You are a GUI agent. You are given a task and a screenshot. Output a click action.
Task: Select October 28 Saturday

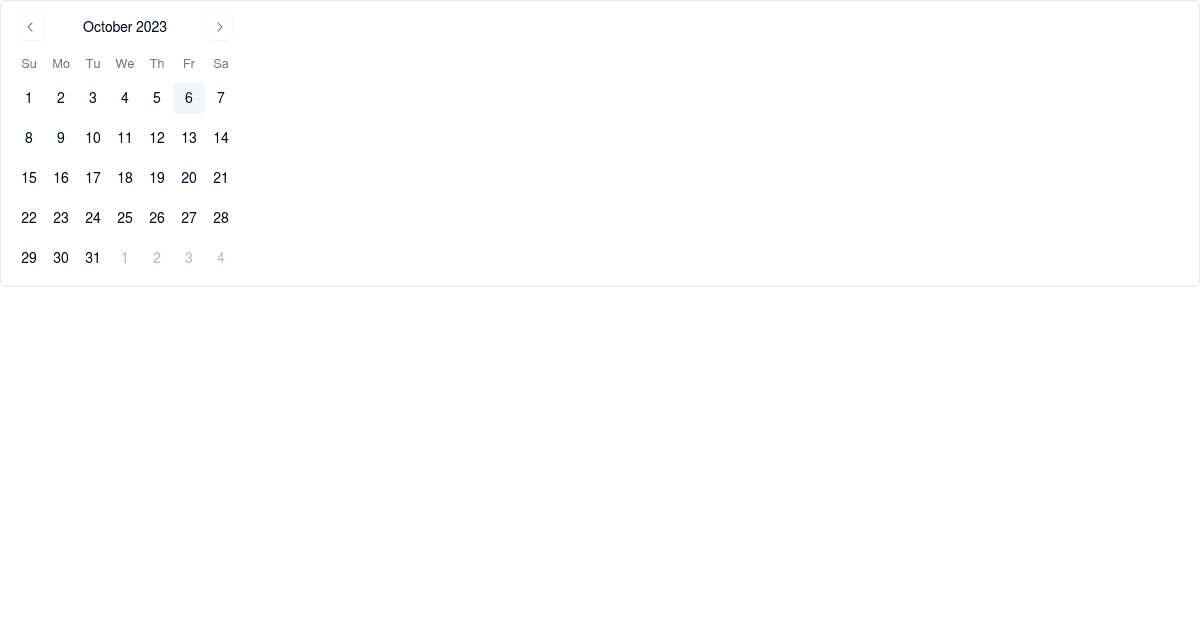tap(221, 218)
